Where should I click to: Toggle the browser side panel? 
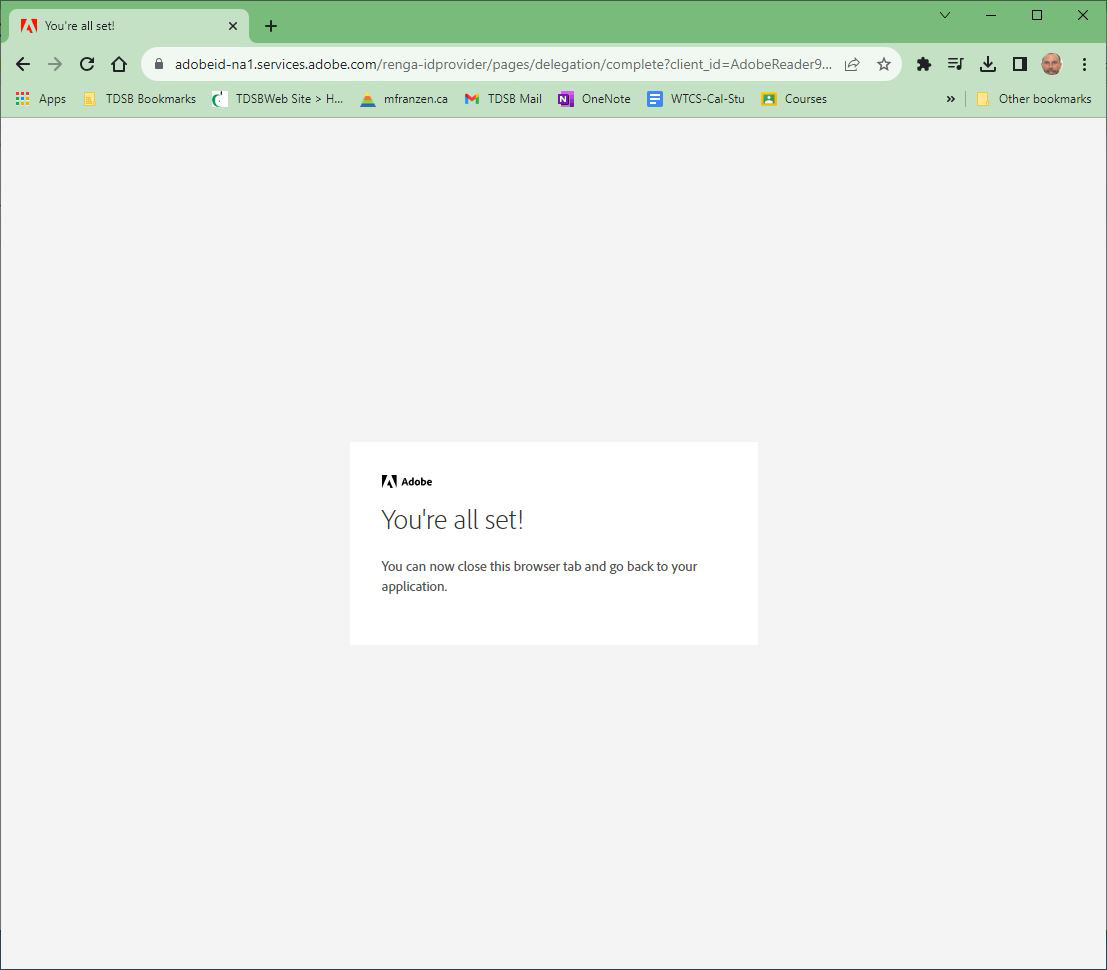click(1020, 64)
